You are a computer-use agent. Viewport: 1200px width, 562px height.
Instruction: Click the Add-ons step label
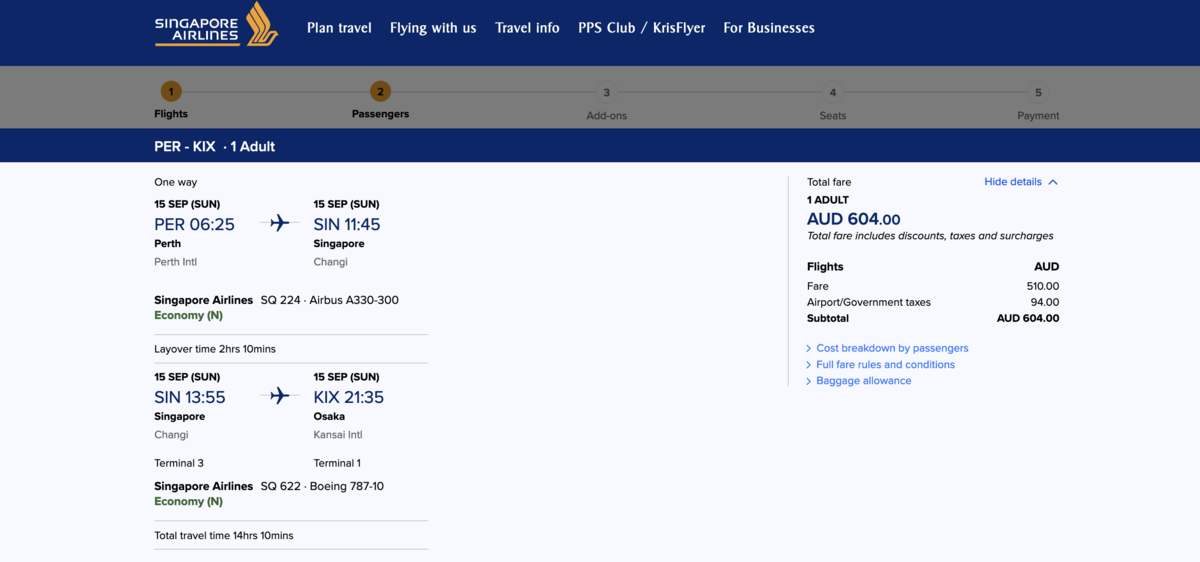(x=607, y=116)
